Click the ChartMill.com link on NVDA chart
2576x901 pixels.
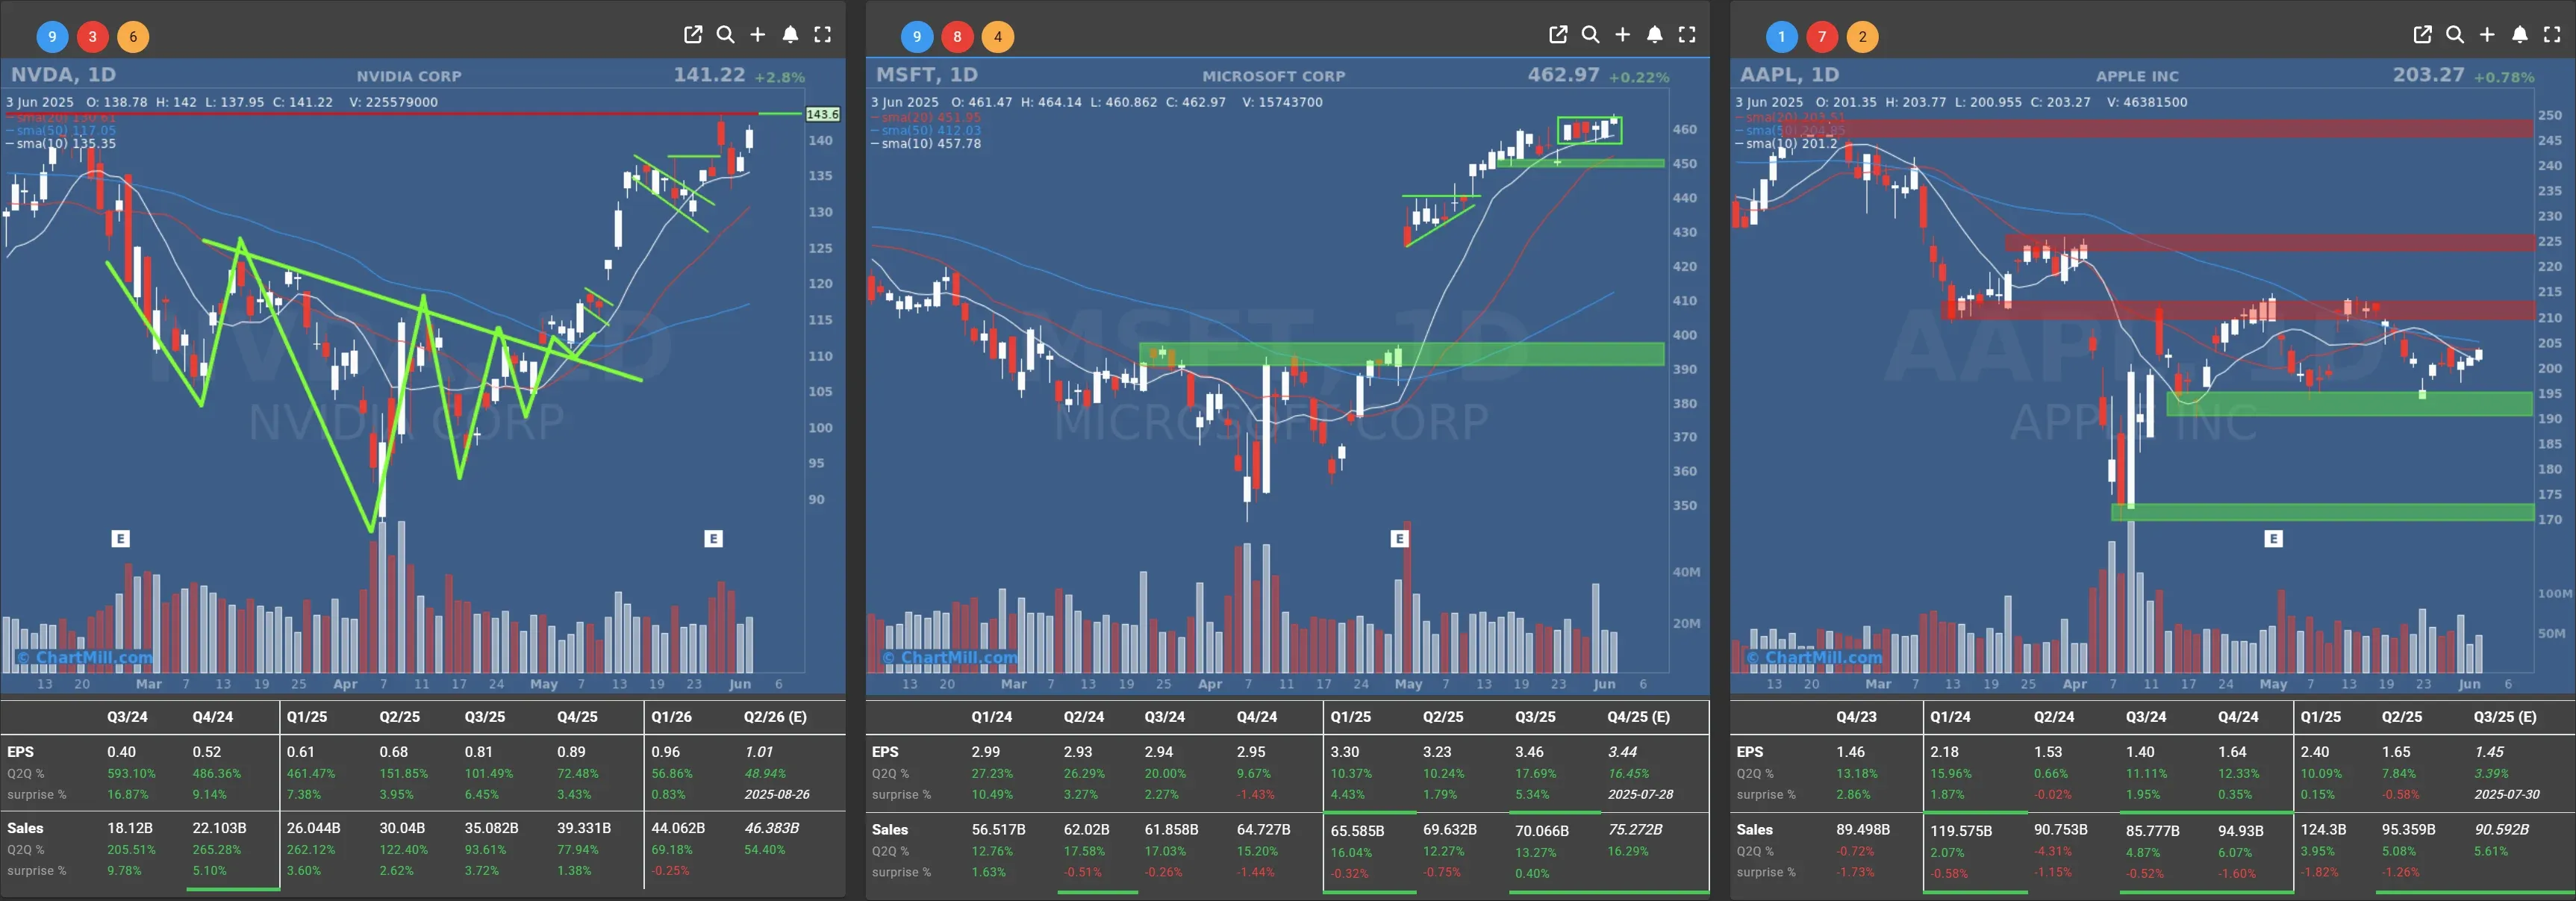pyautogui.click(x=85, y=657)
